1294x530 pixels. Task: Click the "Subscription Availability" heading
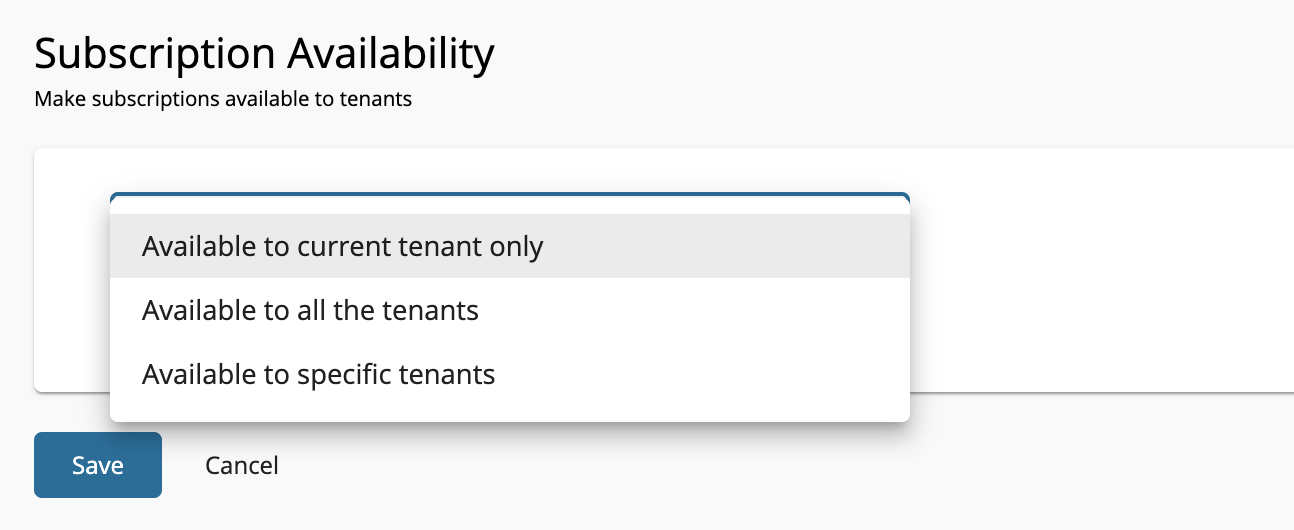(264, 54)
